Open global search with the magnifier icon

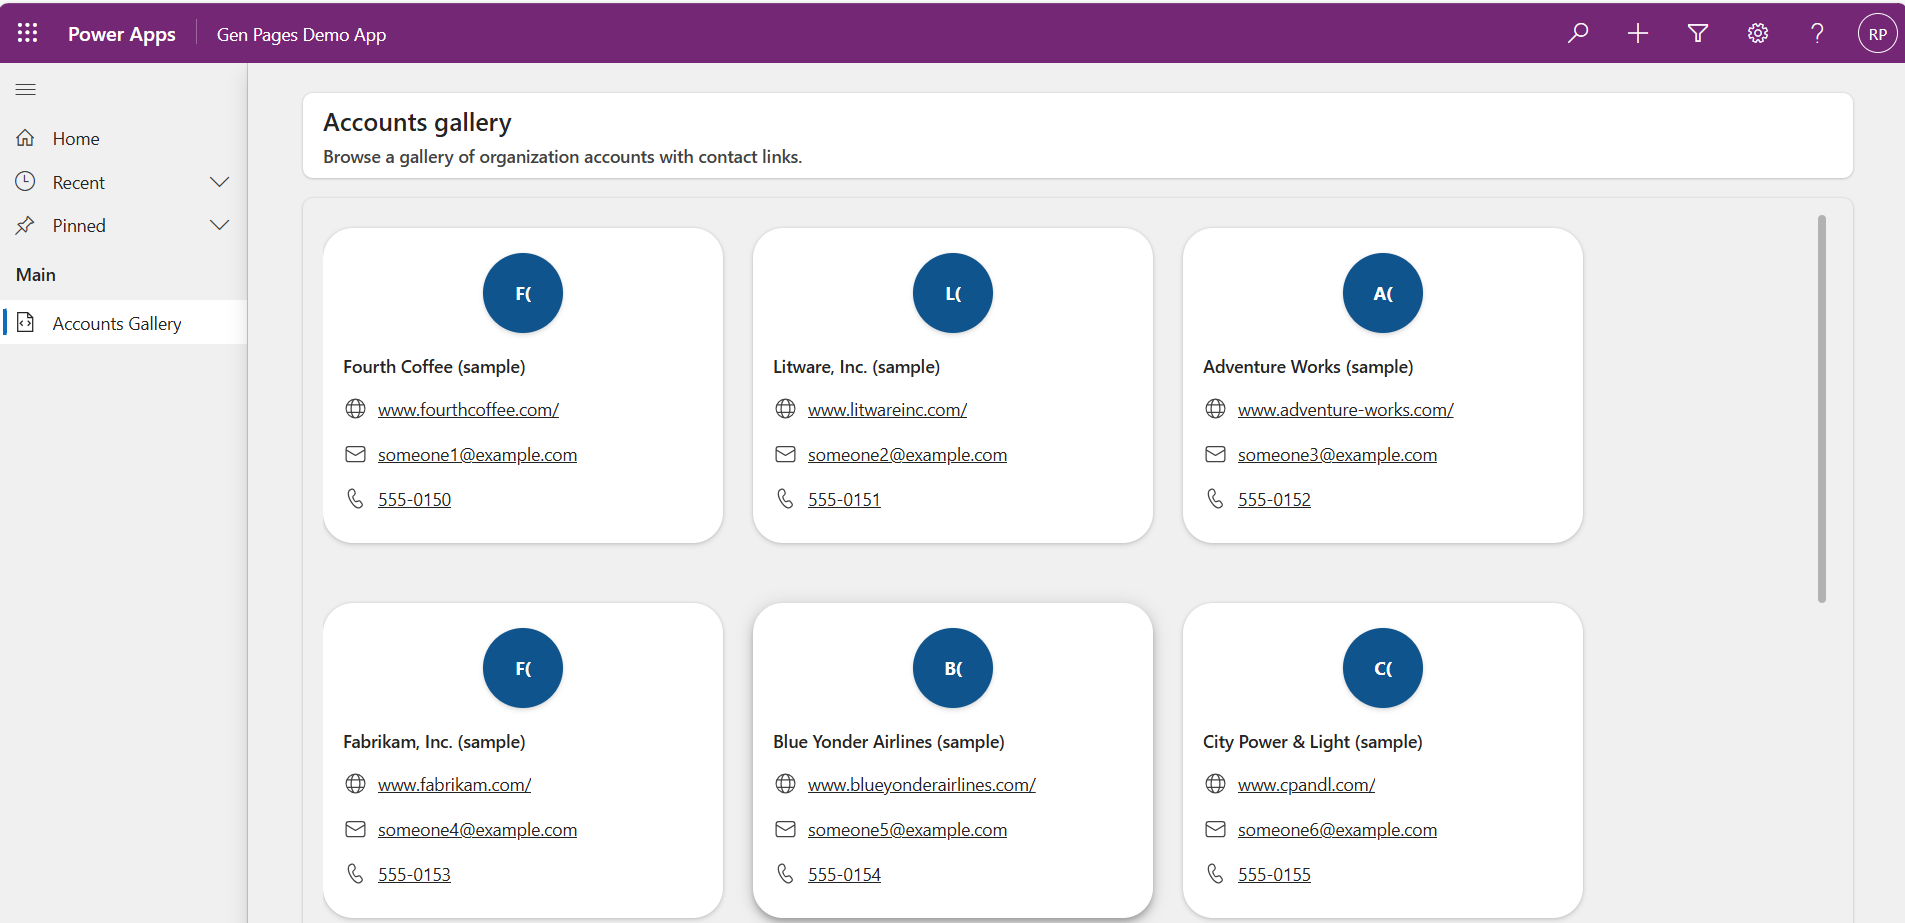click(x=1578, y=33)
